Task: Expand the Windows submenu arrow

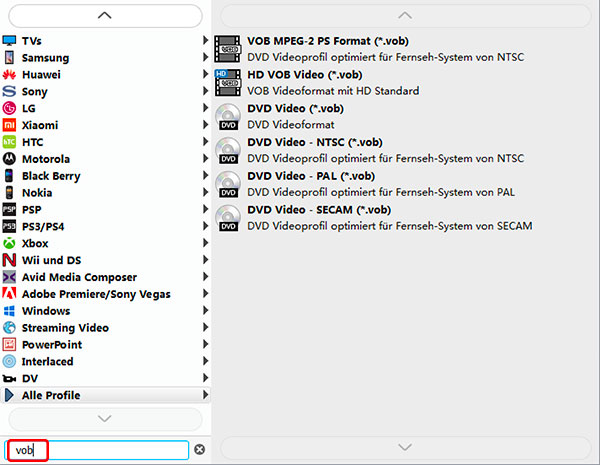Action: [205, 310]
